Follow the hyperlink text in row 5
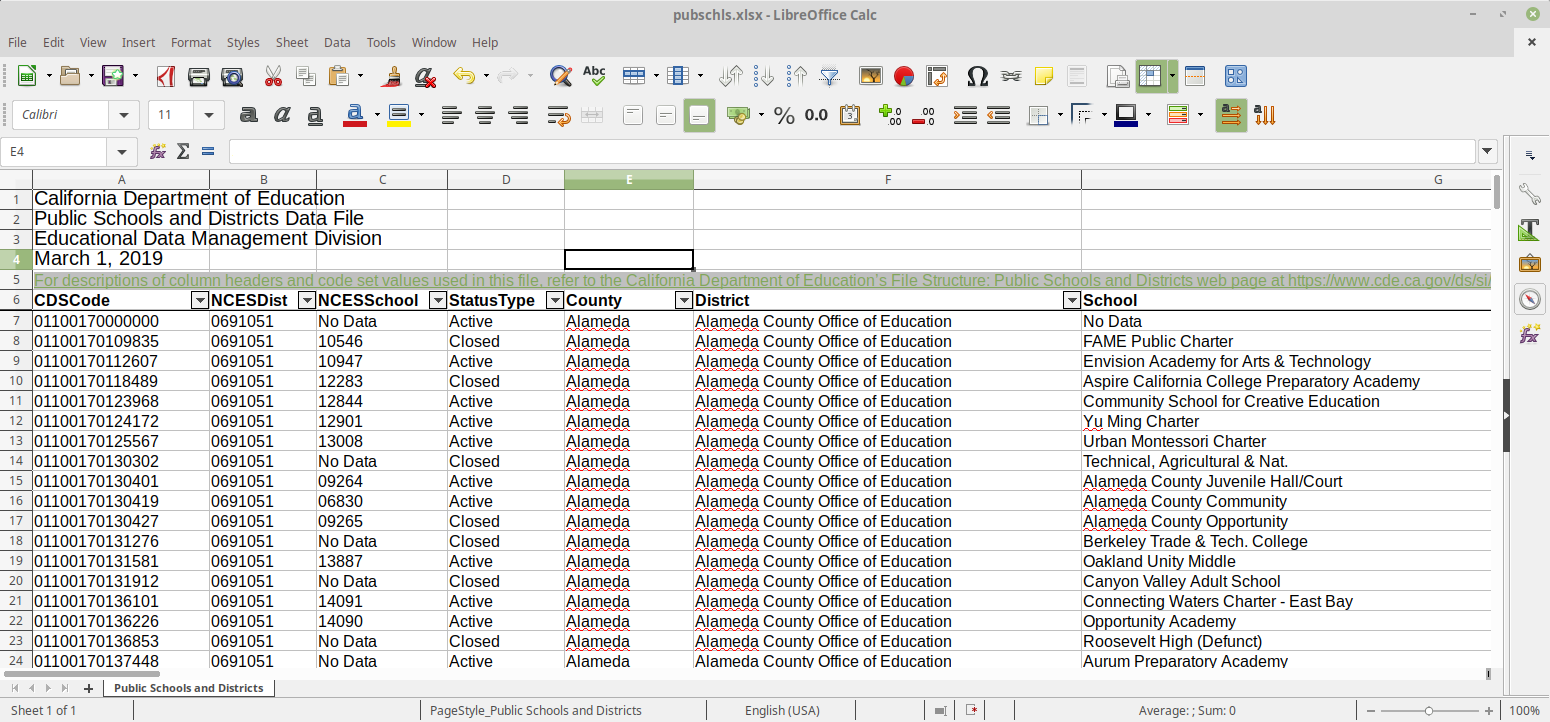This screenshot has height=722, width=1550. pyautogui.click(x=762, y=281)
